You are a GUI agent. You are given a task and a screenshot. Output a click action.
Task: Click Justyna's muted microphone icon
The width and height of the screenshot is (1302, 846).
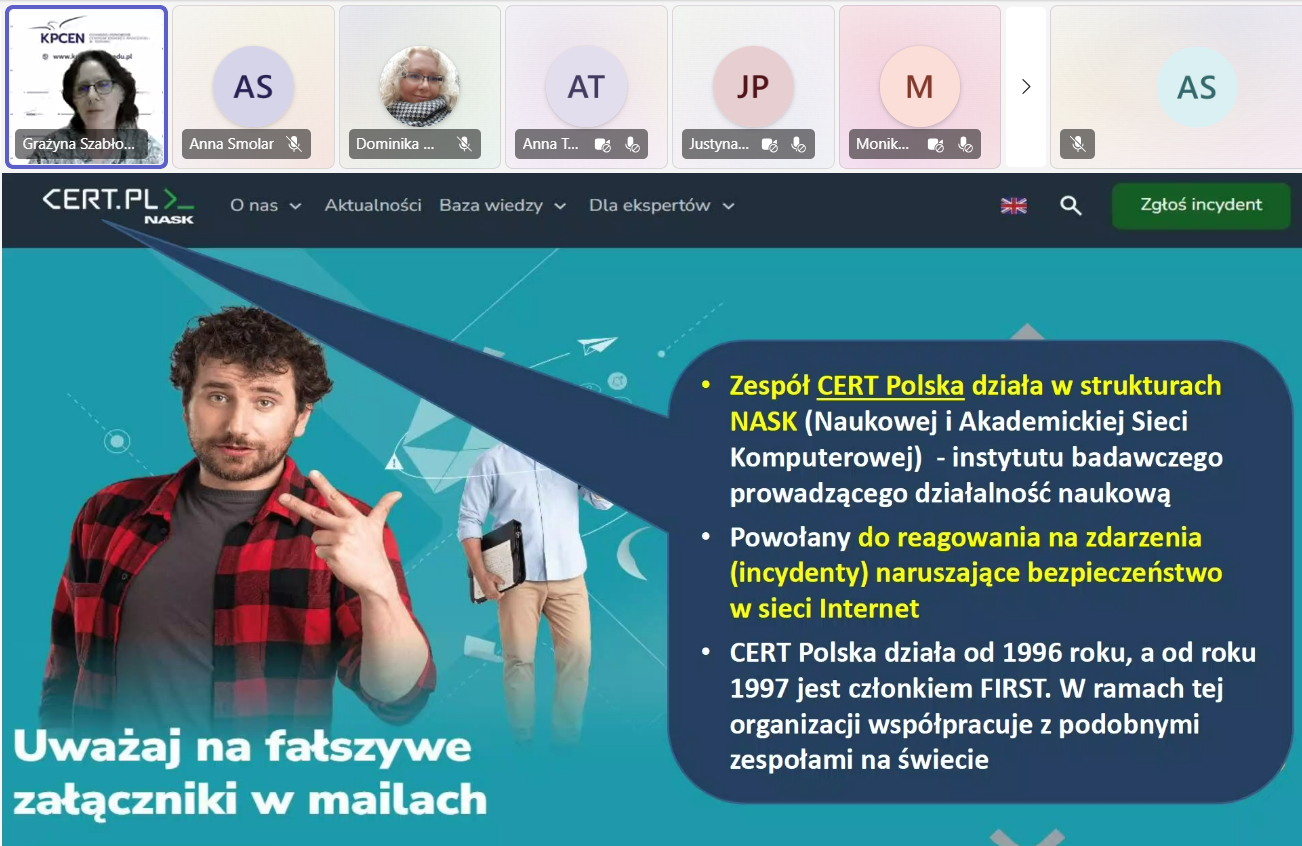pyautogui.click(x=798, y=144)
